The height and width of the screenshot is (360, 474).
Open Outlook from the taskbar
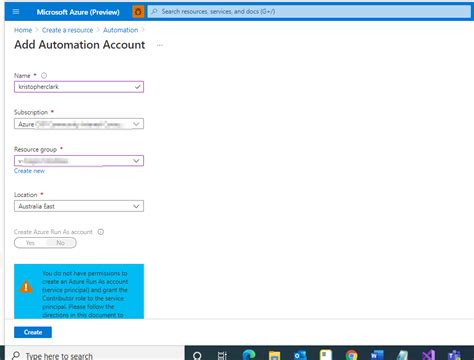coord(300,355)
